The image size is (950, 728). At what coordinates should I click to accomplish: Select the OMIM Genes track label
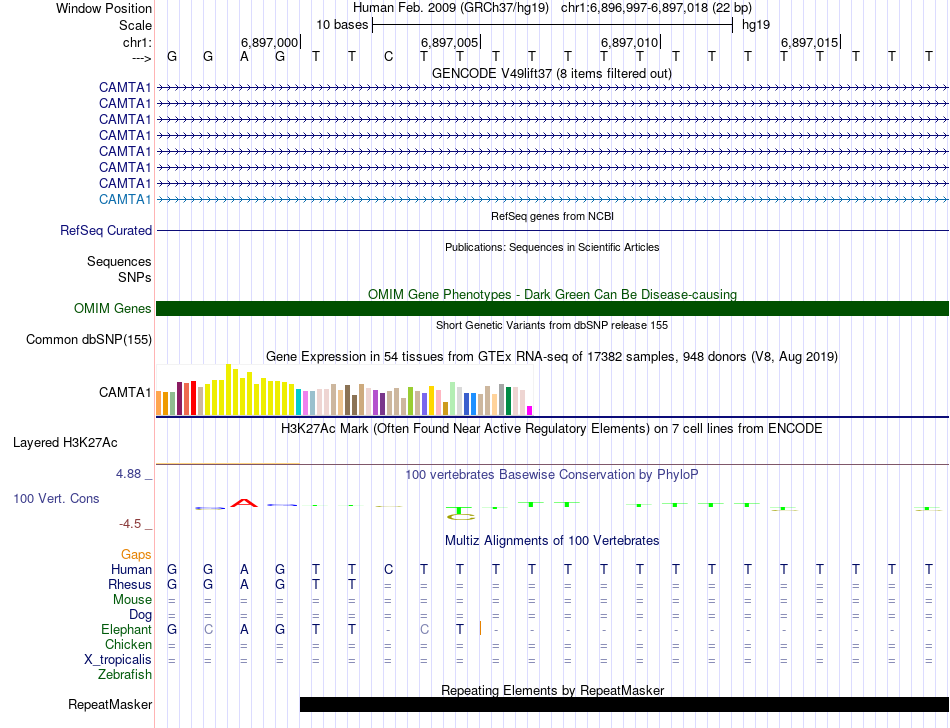click(x=112, y=309)
